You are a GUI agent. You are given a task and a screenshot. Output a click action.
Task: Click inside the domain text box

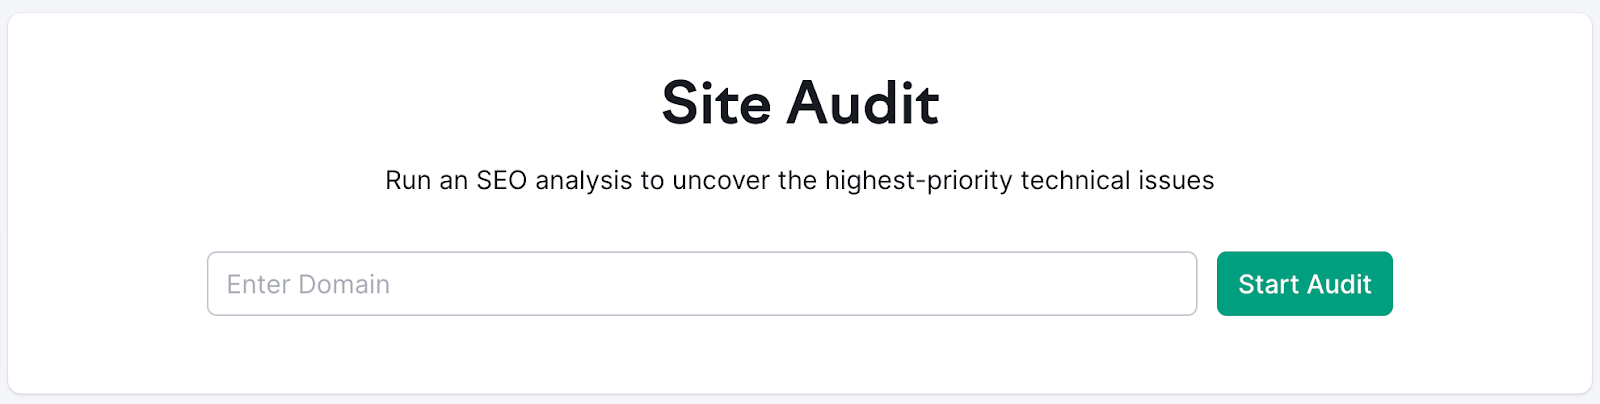click(x=701, y=284)
